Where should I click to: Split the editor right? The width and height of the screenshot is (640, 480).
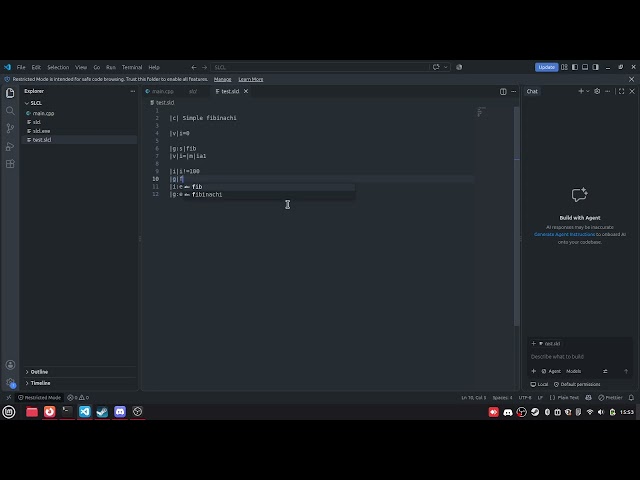503,91
